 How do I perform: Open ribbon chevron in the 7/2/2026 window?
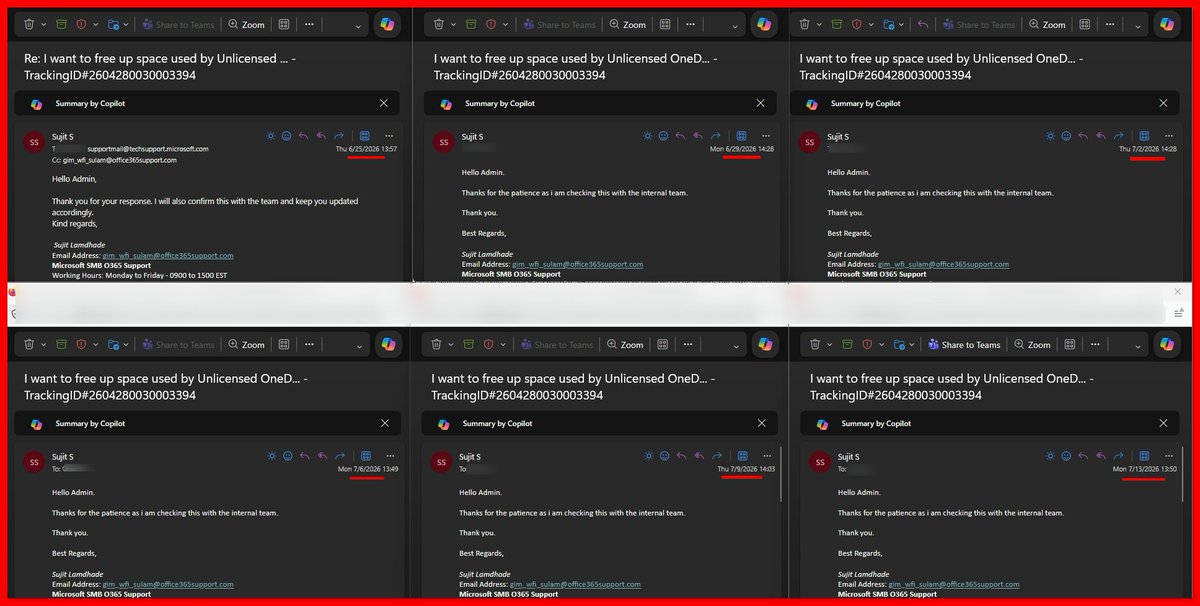point(1140,27)
